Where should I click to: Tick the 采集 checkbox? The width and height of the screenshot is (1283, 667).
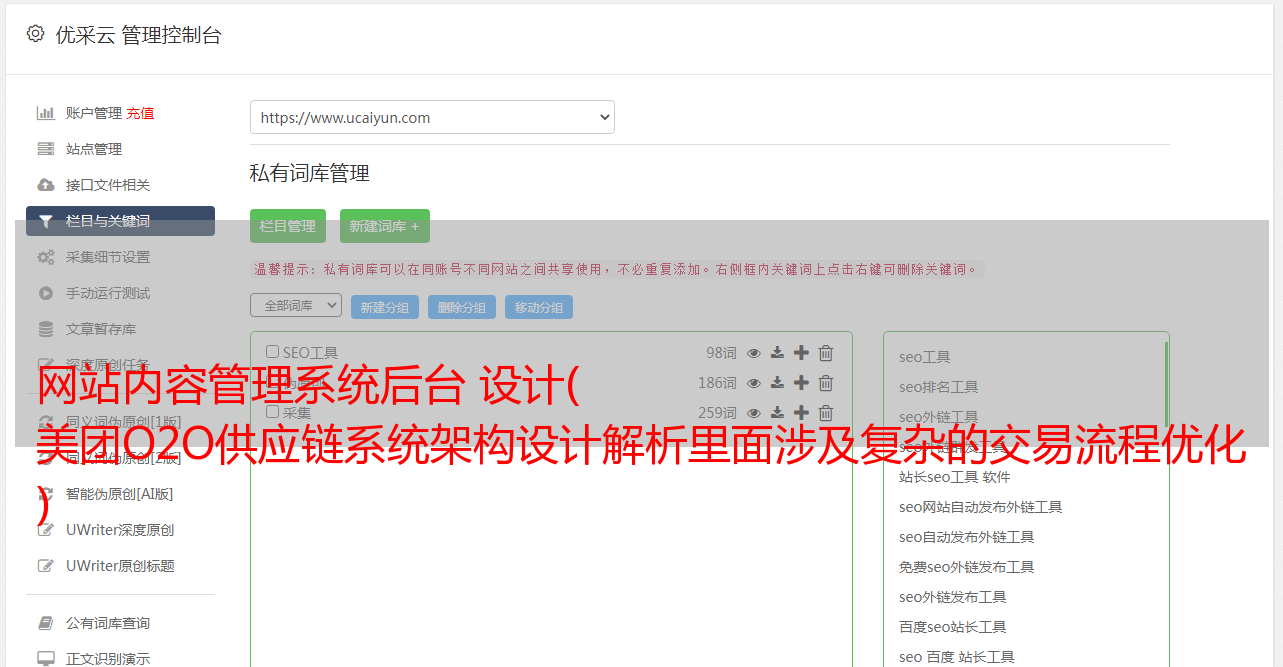click(272, 412)
